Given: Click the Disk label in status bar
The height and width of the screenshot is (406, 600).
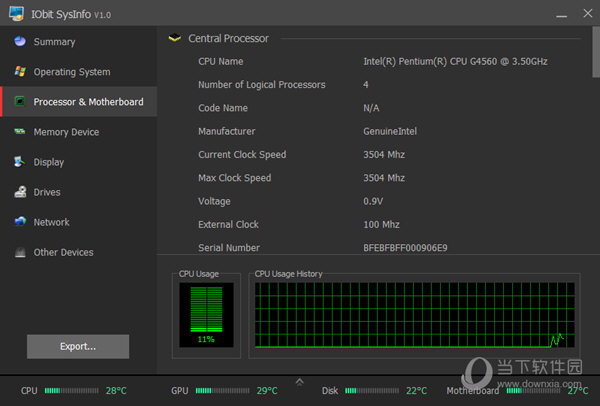Looking at the screenshot, I should [330, 391].
